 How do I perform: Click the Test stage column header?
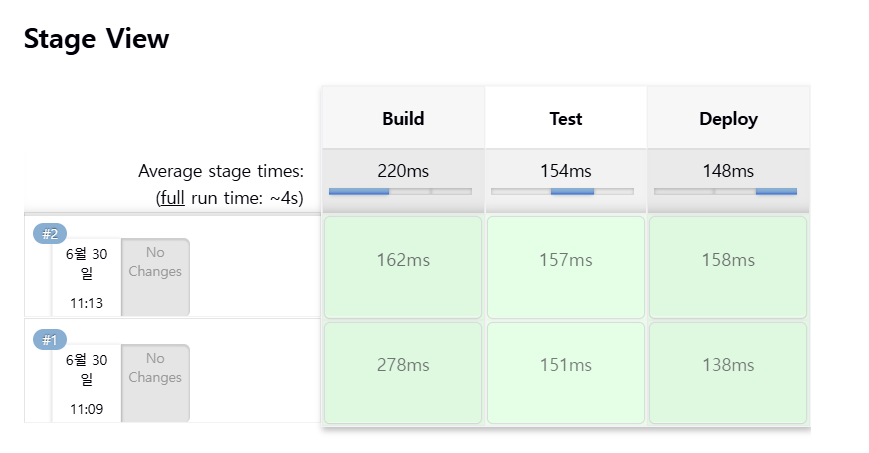tap(566, 119)
